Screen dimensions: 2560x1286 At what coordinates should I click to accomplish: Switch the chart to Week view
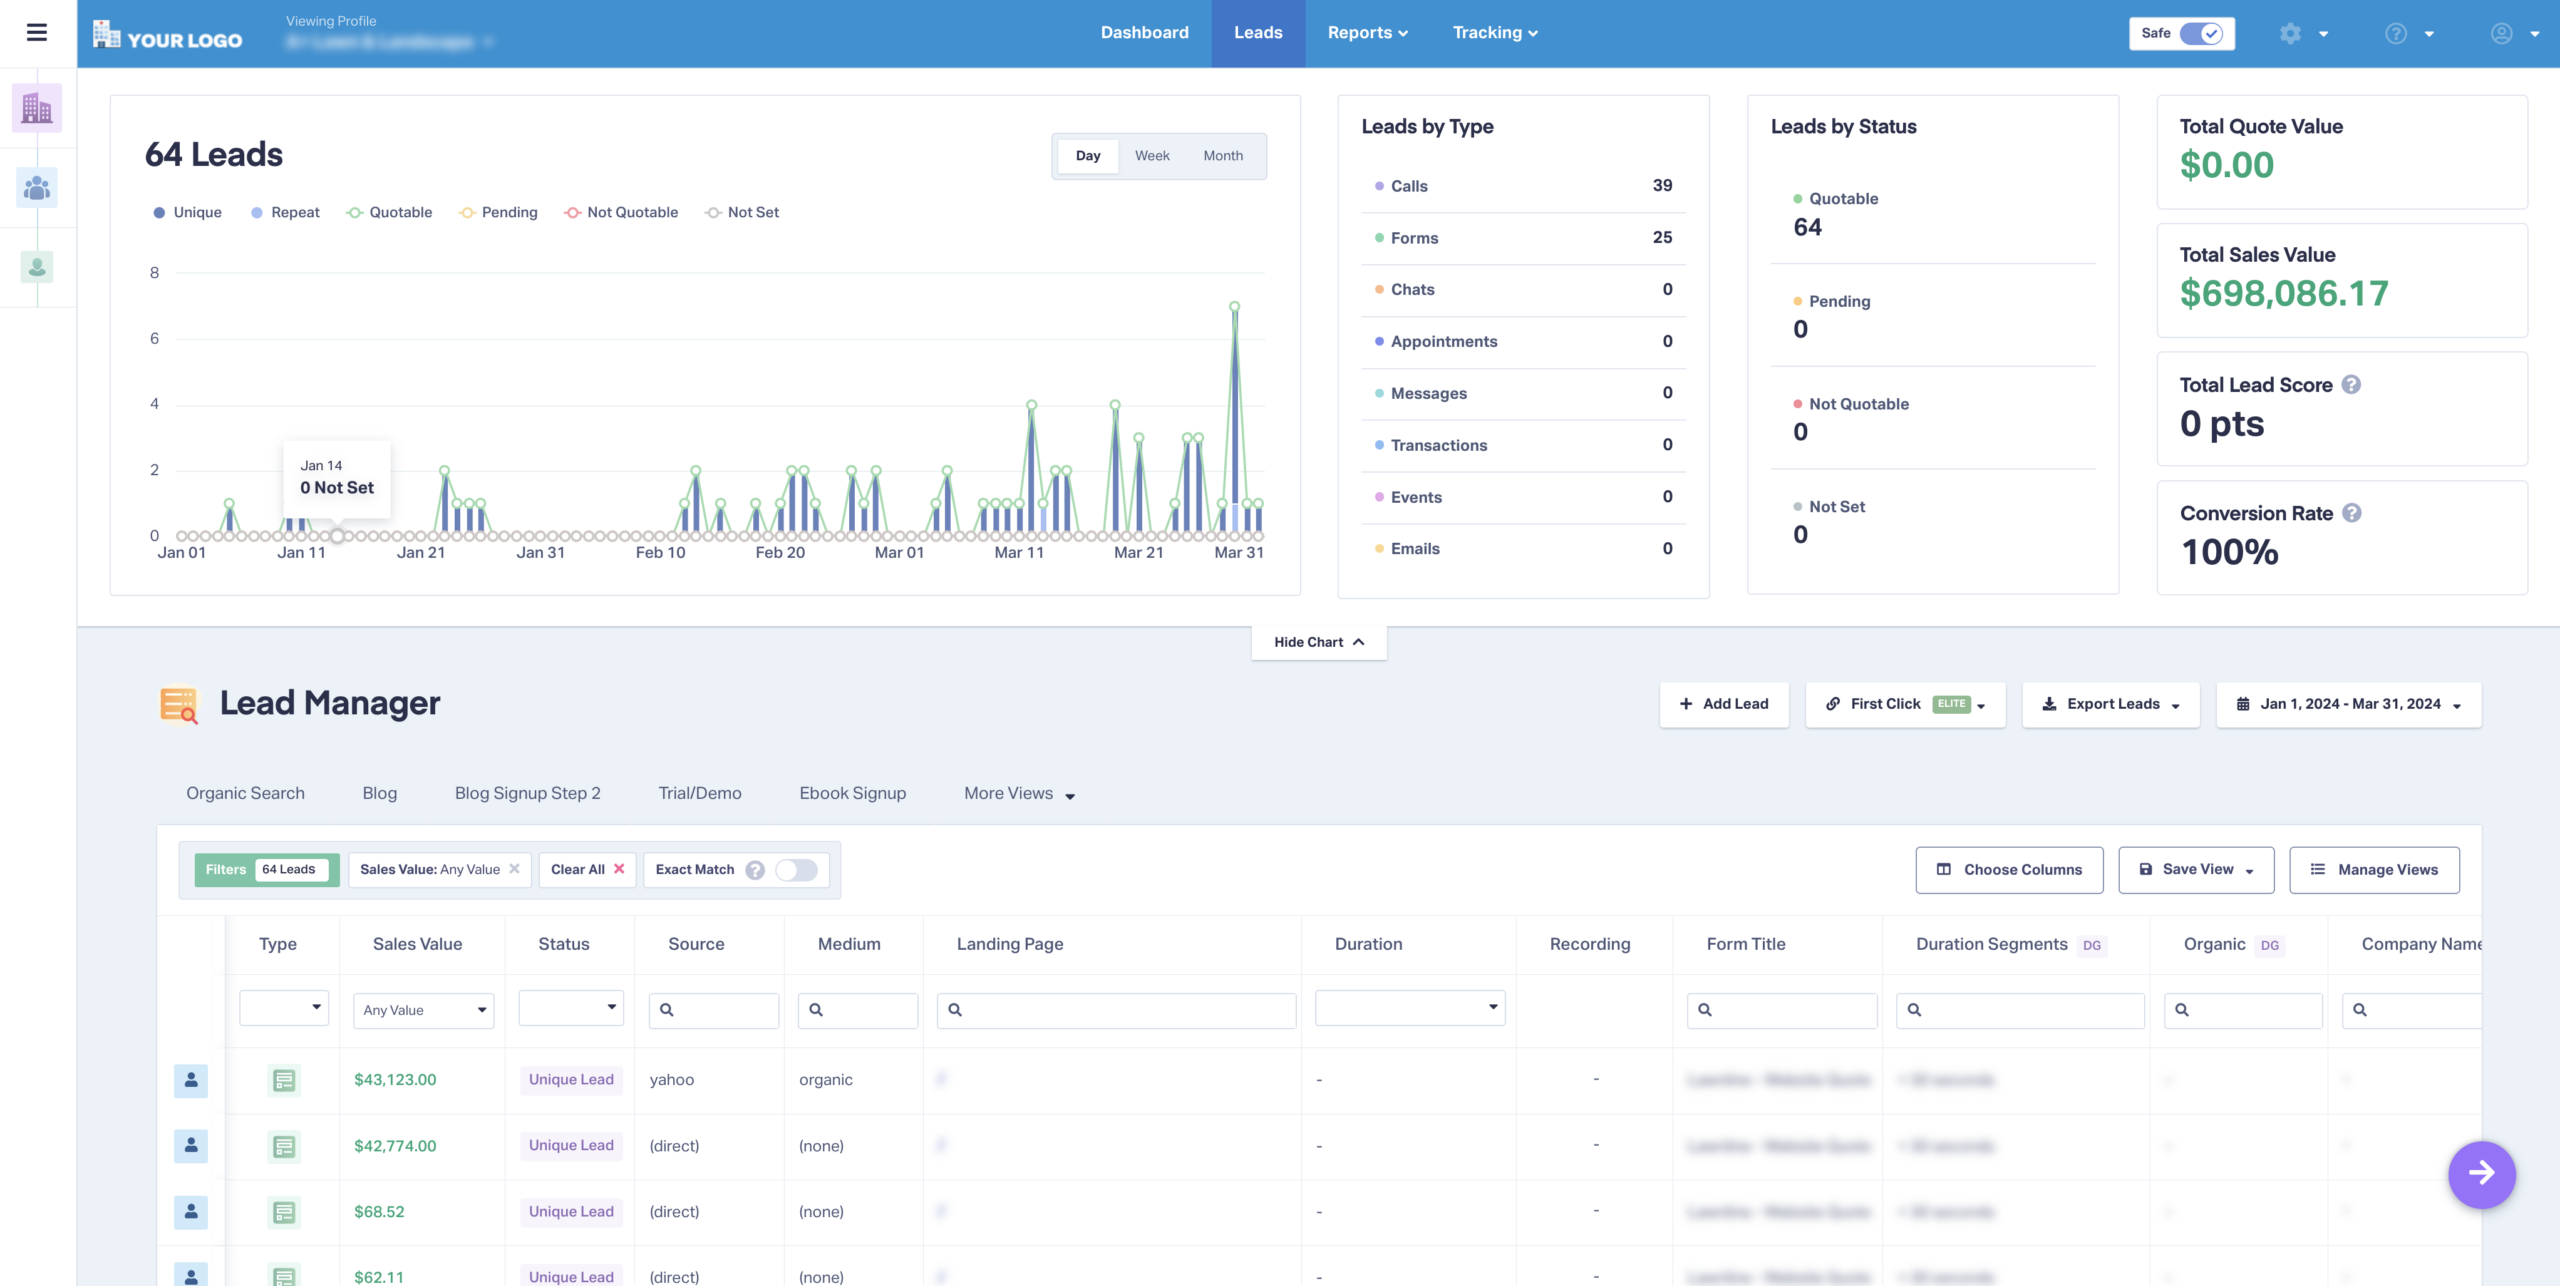tap(1152, 155)
